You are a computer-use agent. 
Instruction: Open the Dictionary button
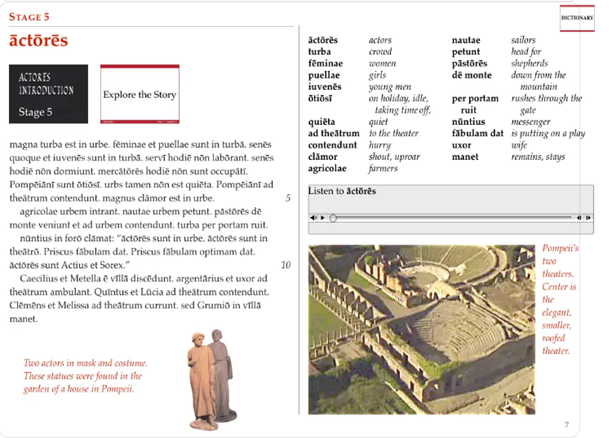pyautogui.click(x=577, y=18)
